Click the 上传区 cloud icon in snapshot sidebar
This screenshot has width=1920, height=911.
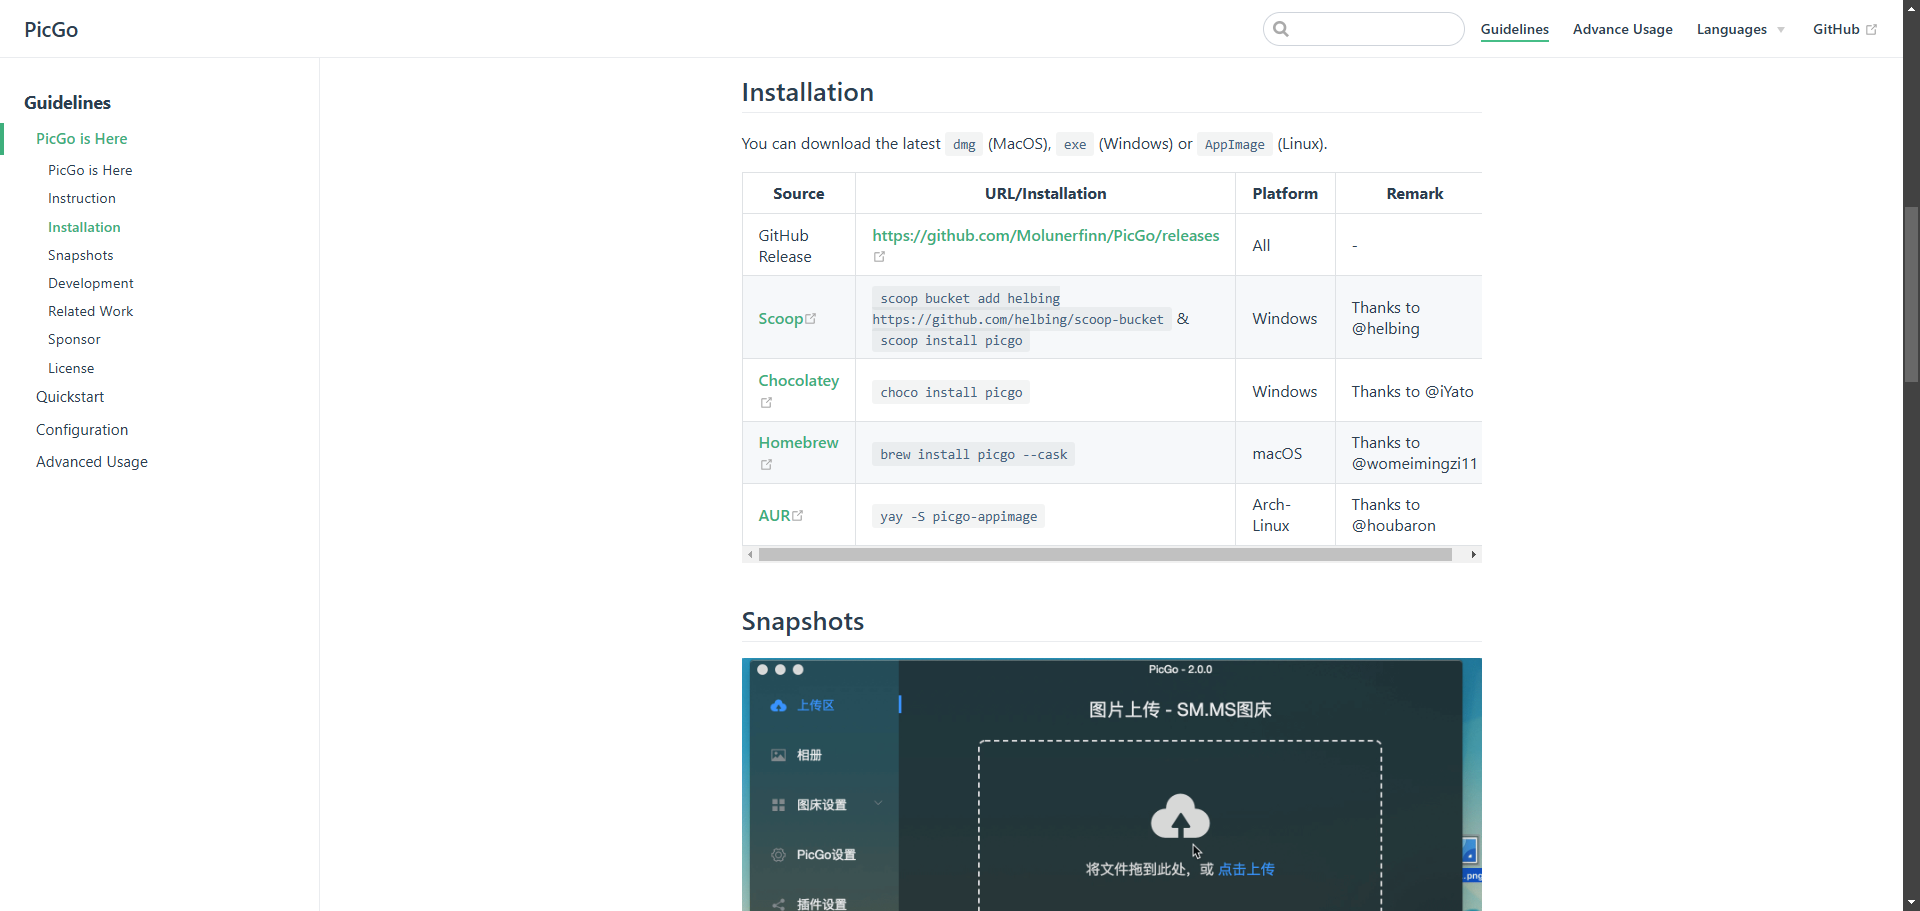[x=778, y=706]
